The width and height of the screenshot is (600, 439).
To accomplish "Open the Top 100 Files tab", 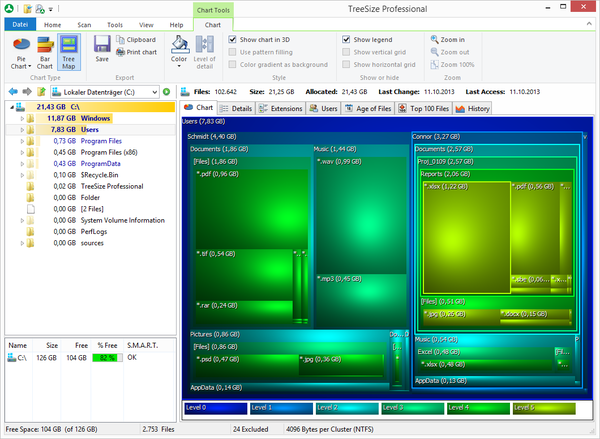I will click(x=424, y=109).
